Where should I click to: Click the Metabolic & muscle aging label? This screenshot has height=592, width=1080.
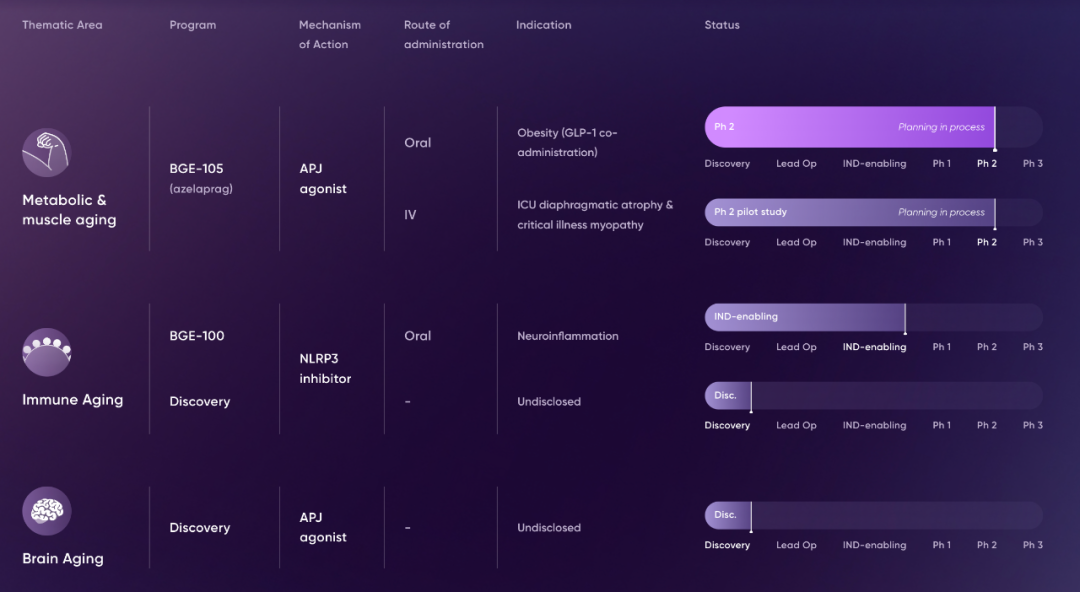coord(69,210)
